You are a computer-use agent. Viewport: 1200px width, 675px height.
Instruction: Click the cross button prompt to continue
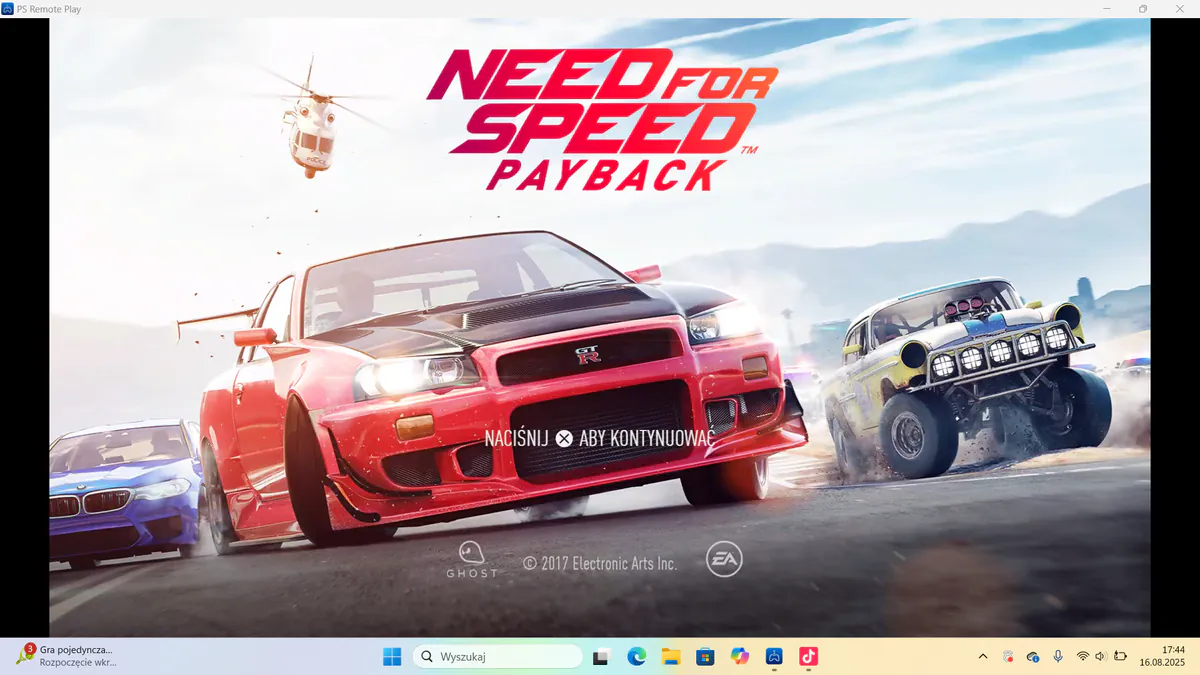click(x=564, y=438)
